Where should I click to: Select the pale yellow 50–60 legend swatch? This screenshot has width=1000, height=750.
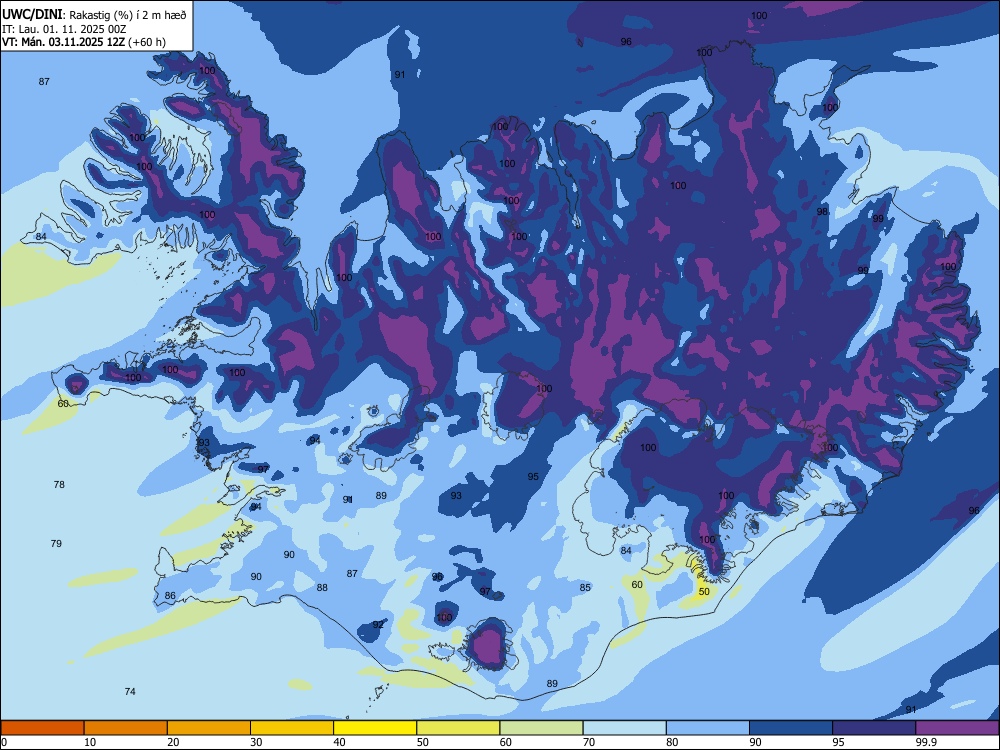pyautogui.click(x=458, y=728)
